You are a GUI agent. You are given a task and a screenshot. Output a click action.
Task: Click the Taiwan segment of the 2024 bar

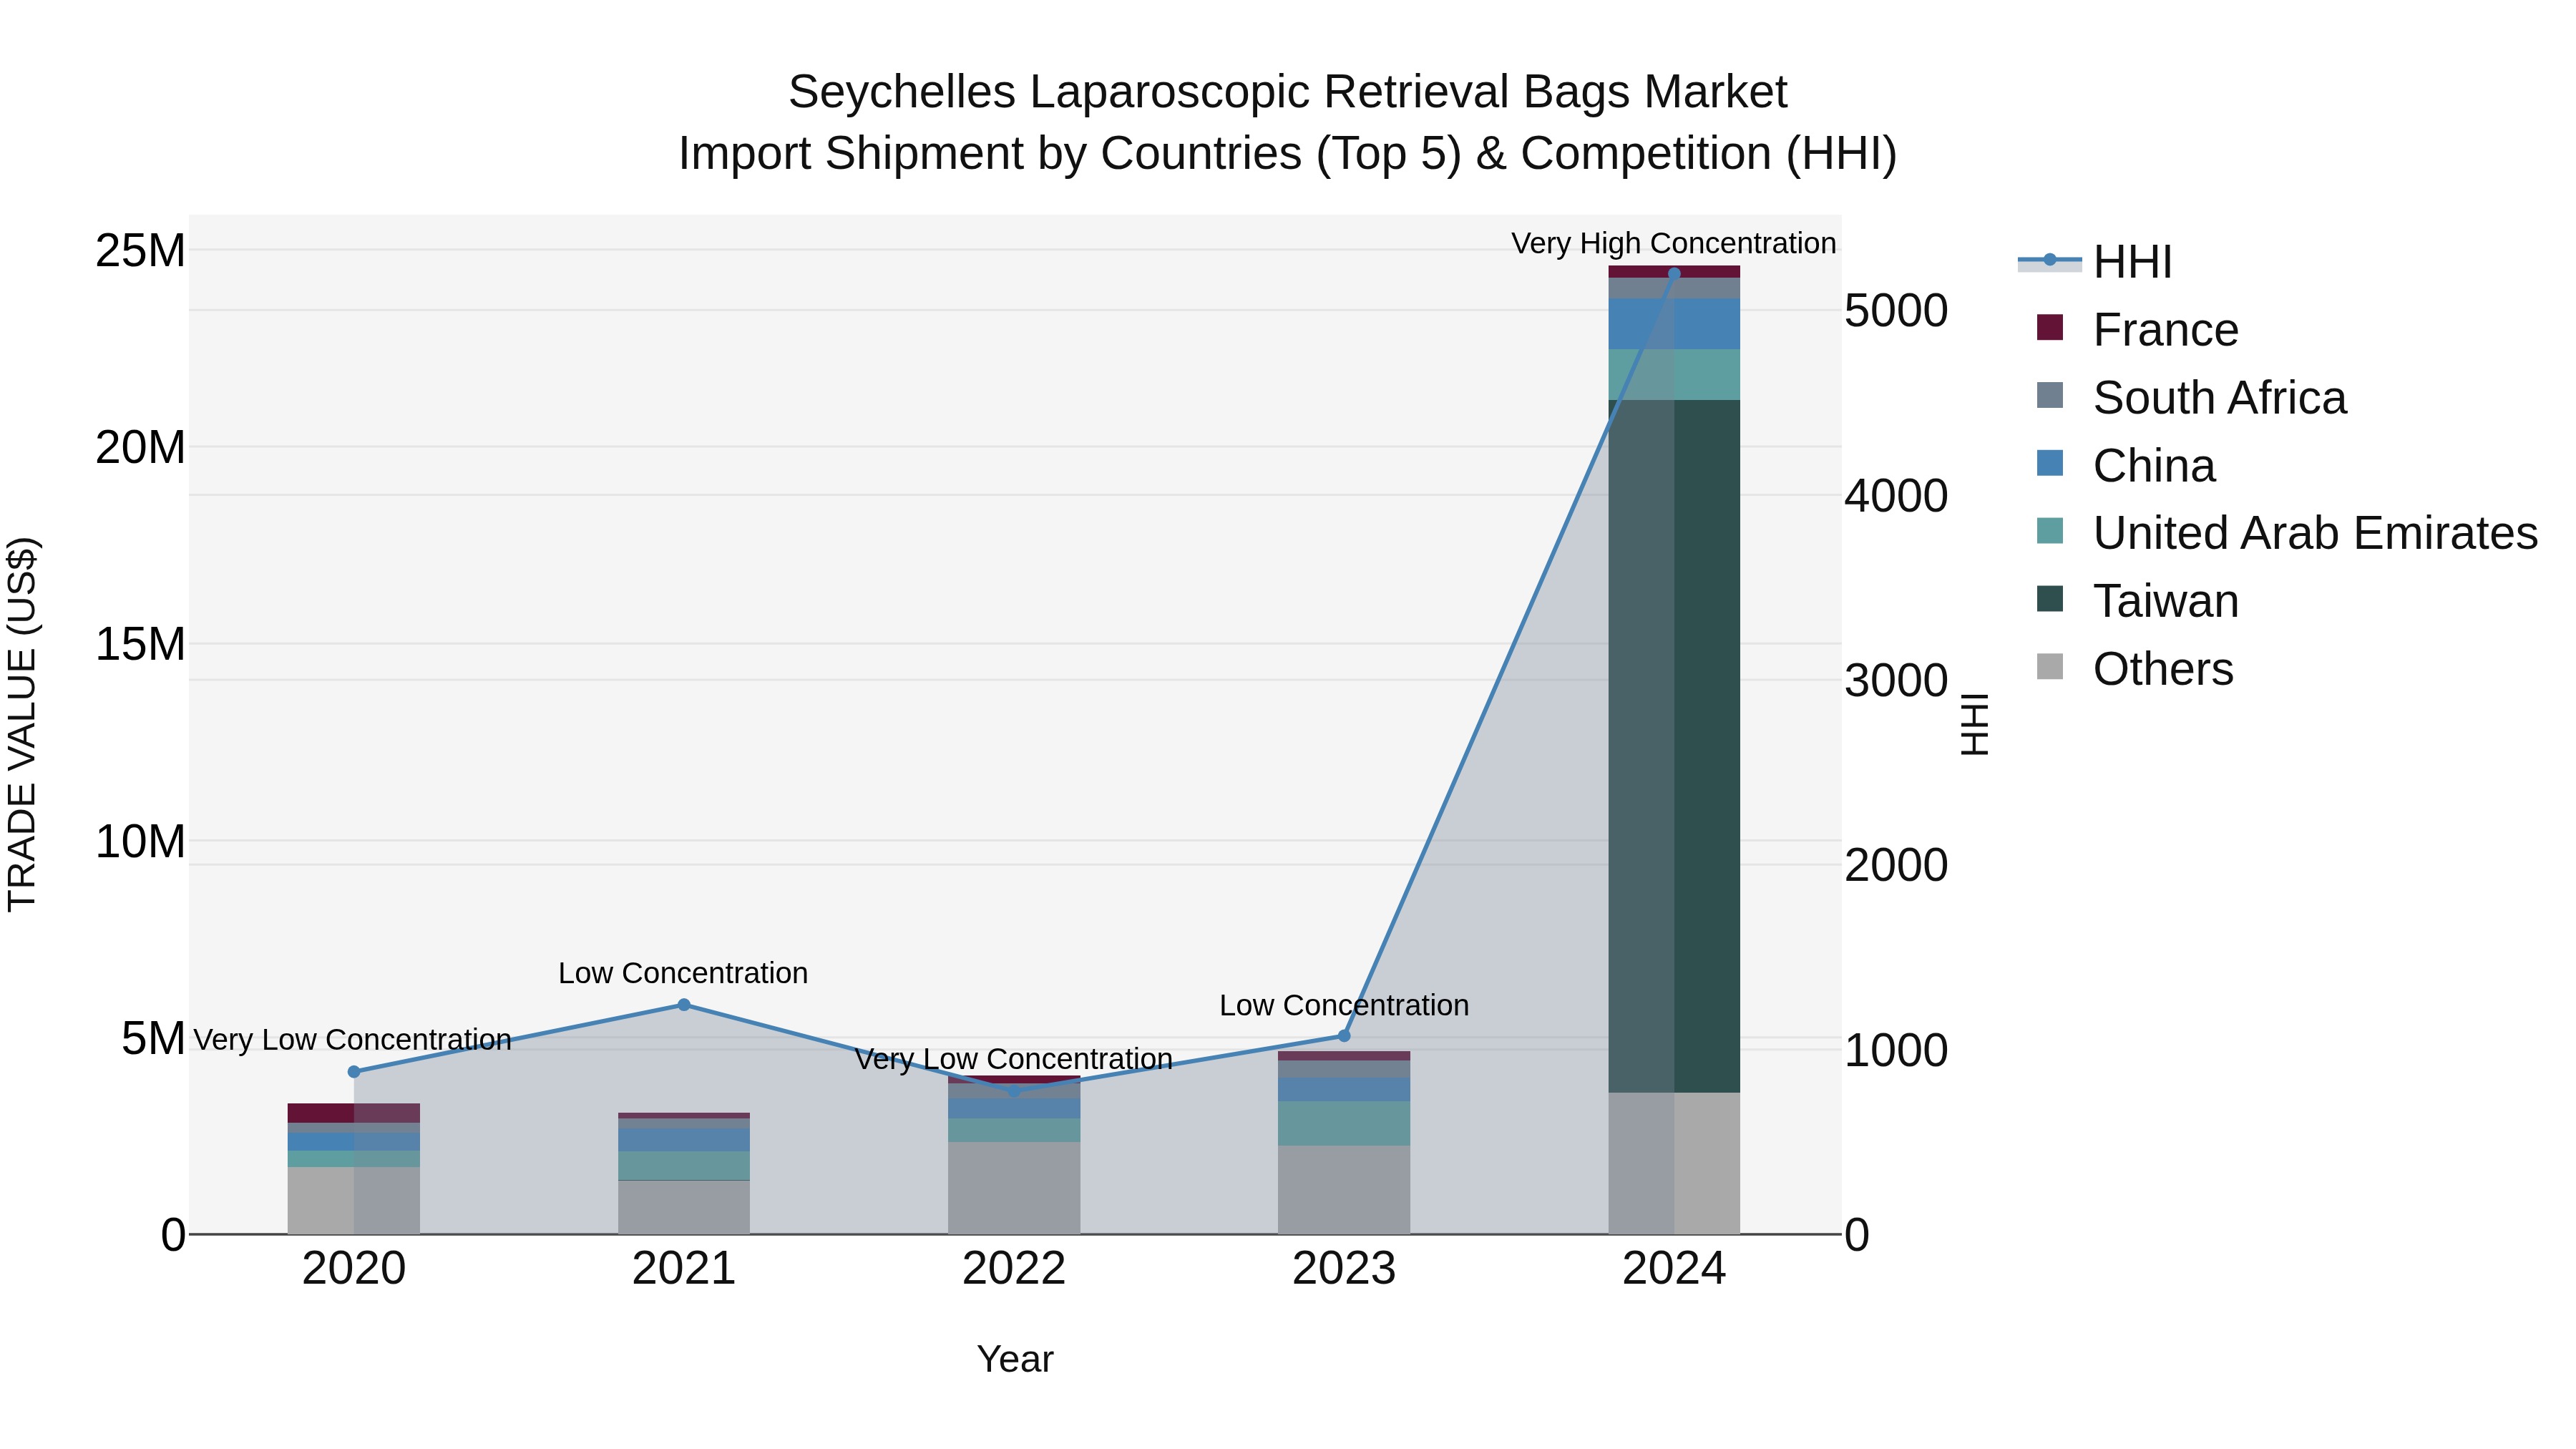point(1674,746)
